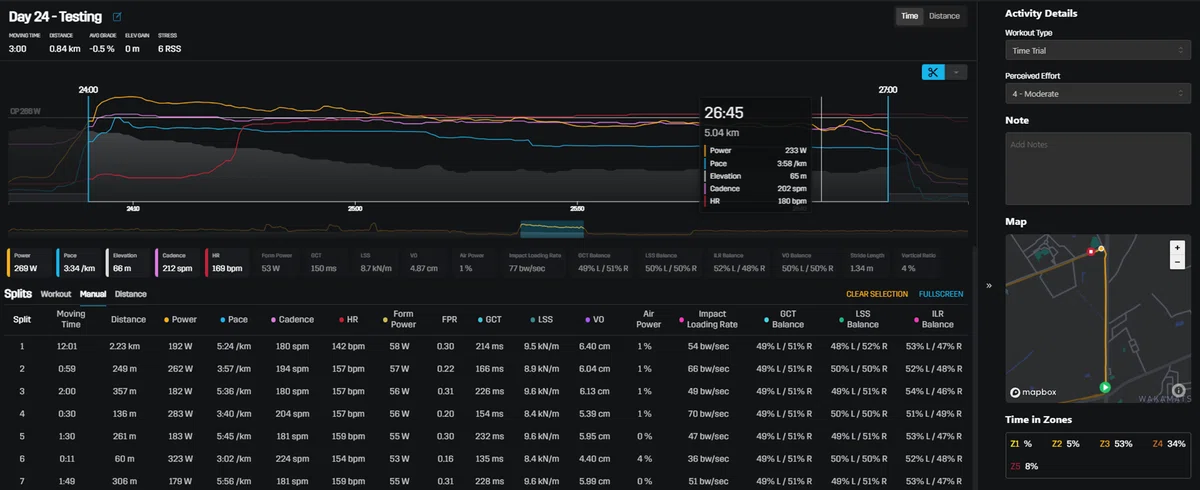Open the map info attribution icon

[x=1178, y=390]
